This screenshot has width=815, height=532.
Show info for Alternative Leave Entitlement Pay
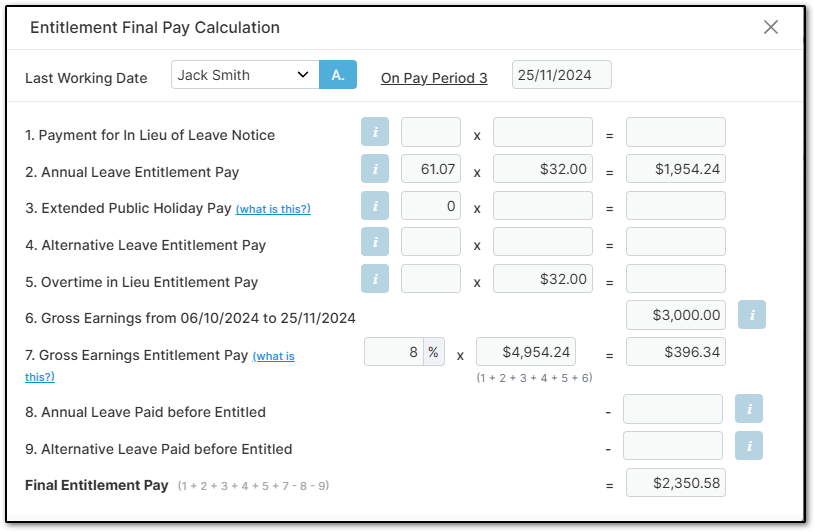tap(375, 242)
